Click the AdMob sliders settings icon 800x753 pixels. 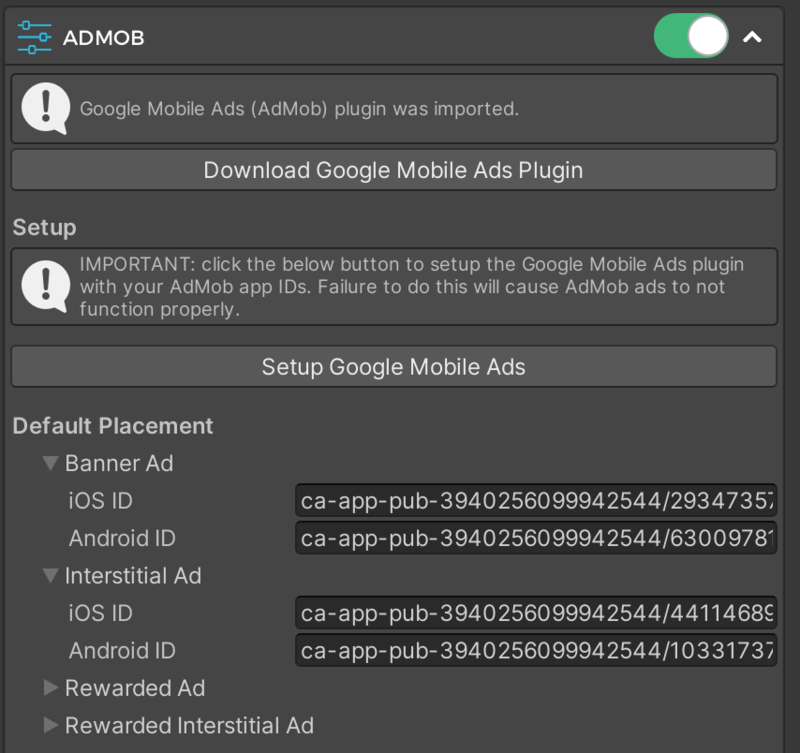point(34,38)
